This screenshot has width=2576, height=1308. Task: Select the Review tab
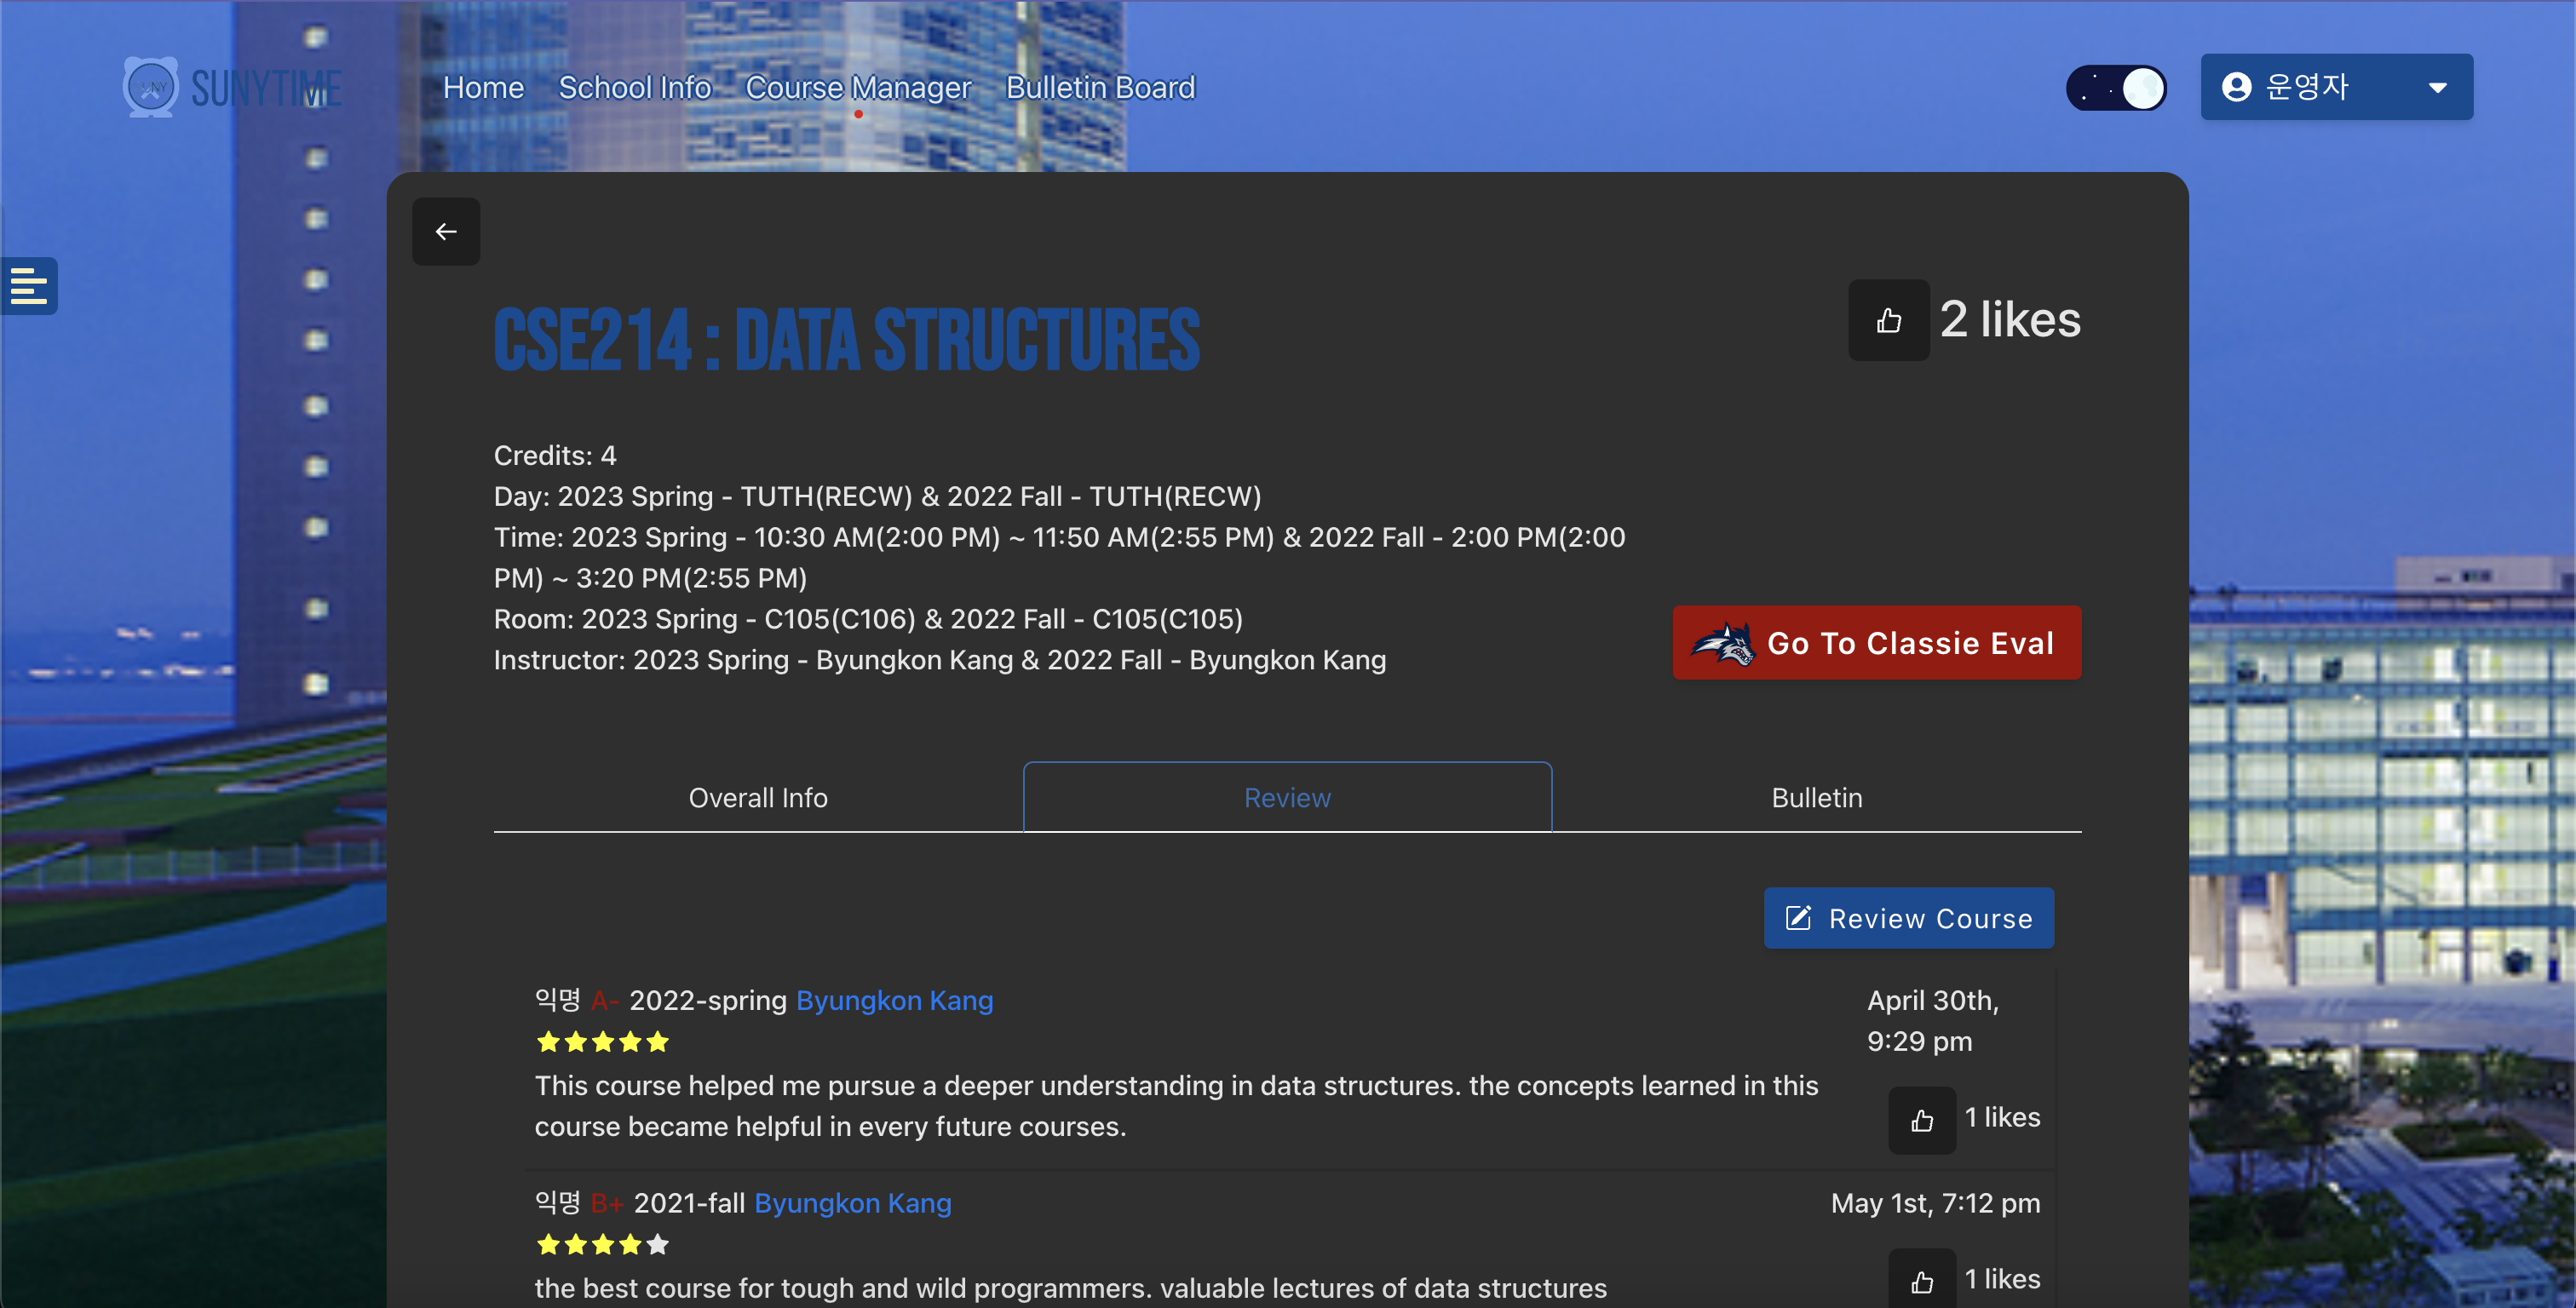coord(1287,797)
